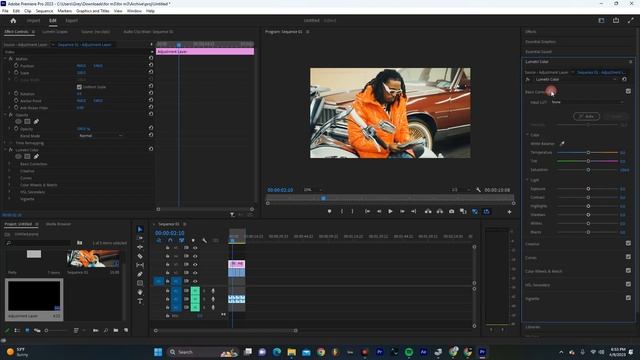Select the Rectangle tool
Viewport: 640px width, 360px height.
140,283
